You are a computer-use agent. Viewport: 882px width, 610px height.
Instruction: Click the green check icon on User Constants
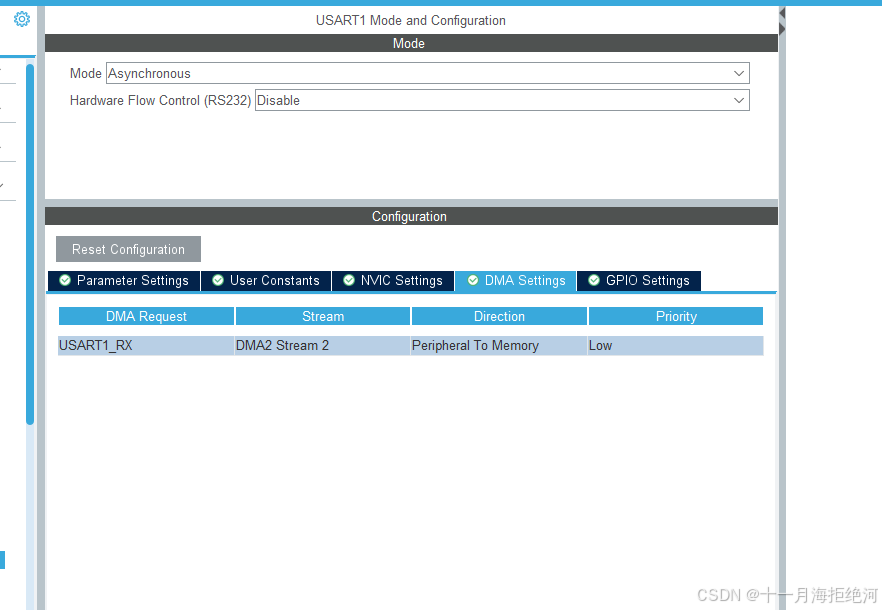[x=218, y=280]
